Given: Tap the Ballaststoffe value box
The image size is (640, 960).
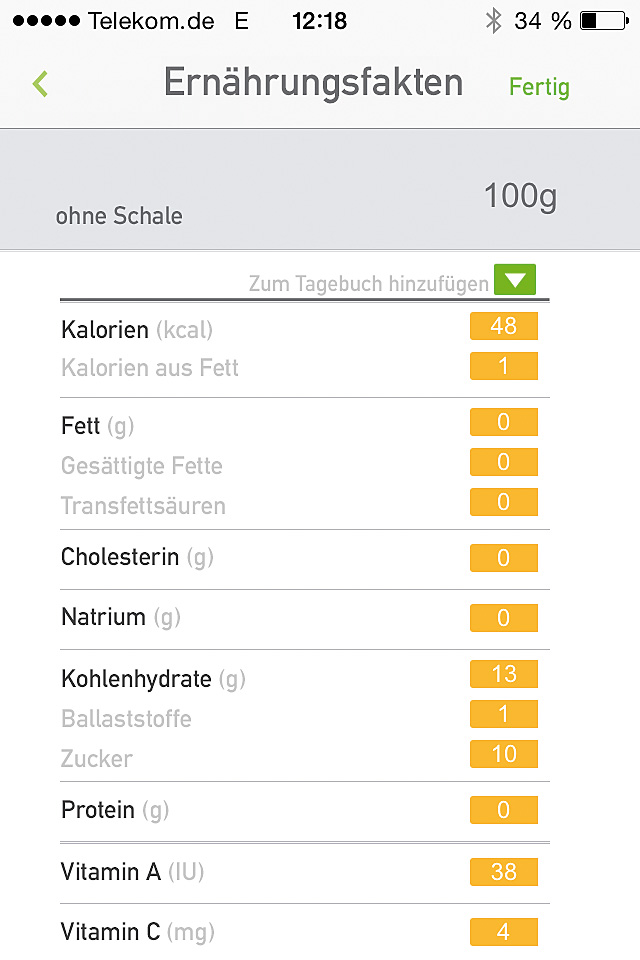Looking at the screenshot, I should coord(503,714).
